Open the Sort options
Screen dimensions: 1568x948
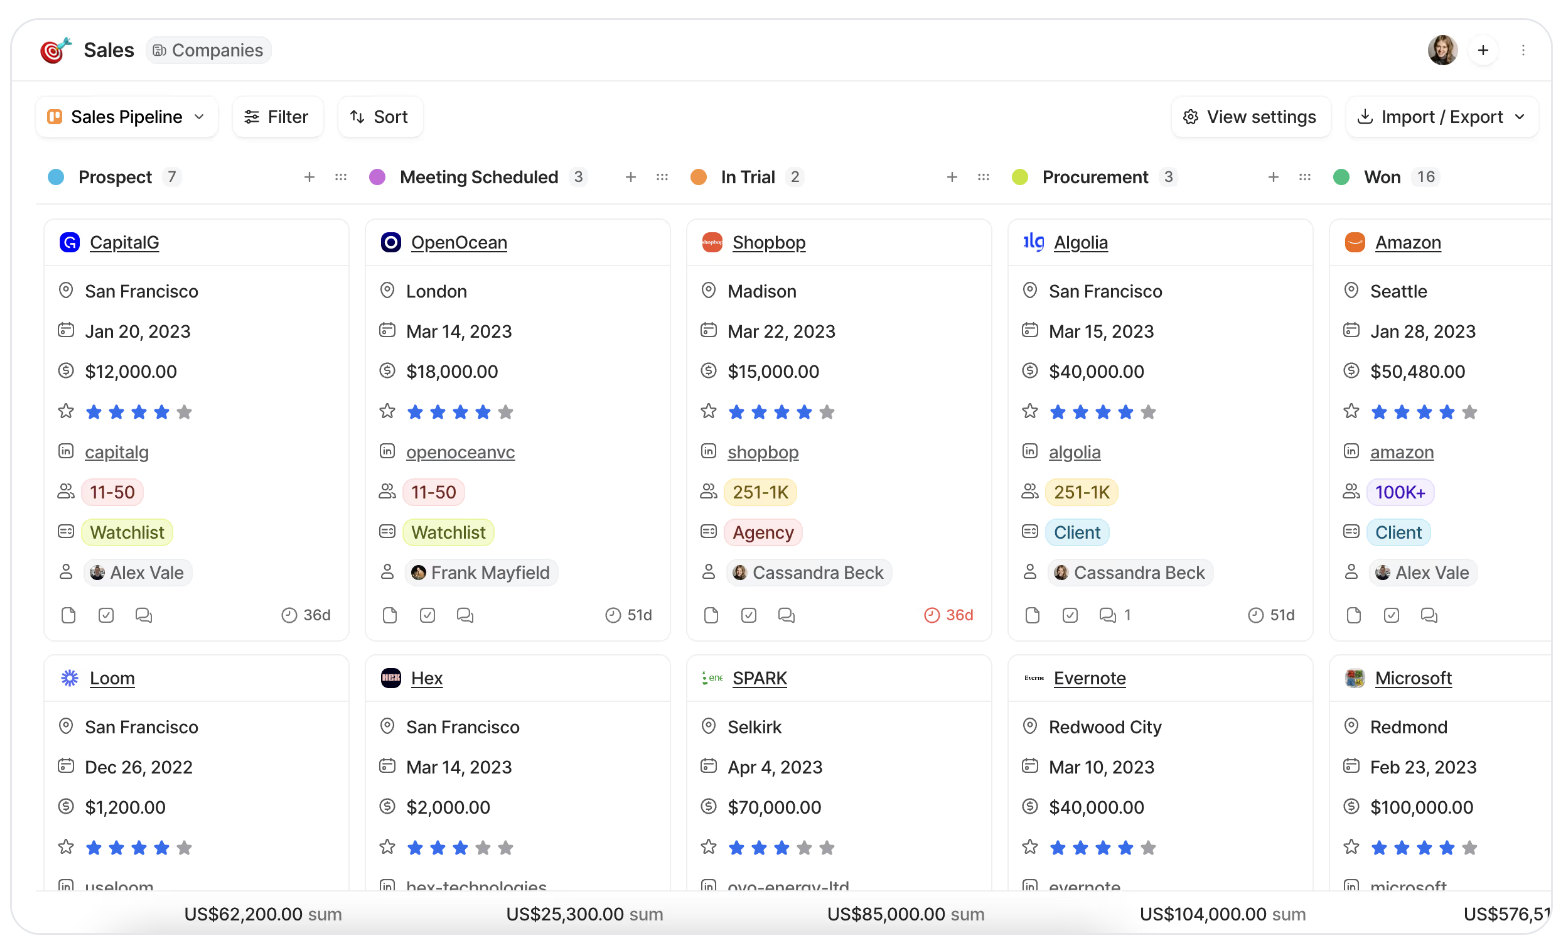380,117
